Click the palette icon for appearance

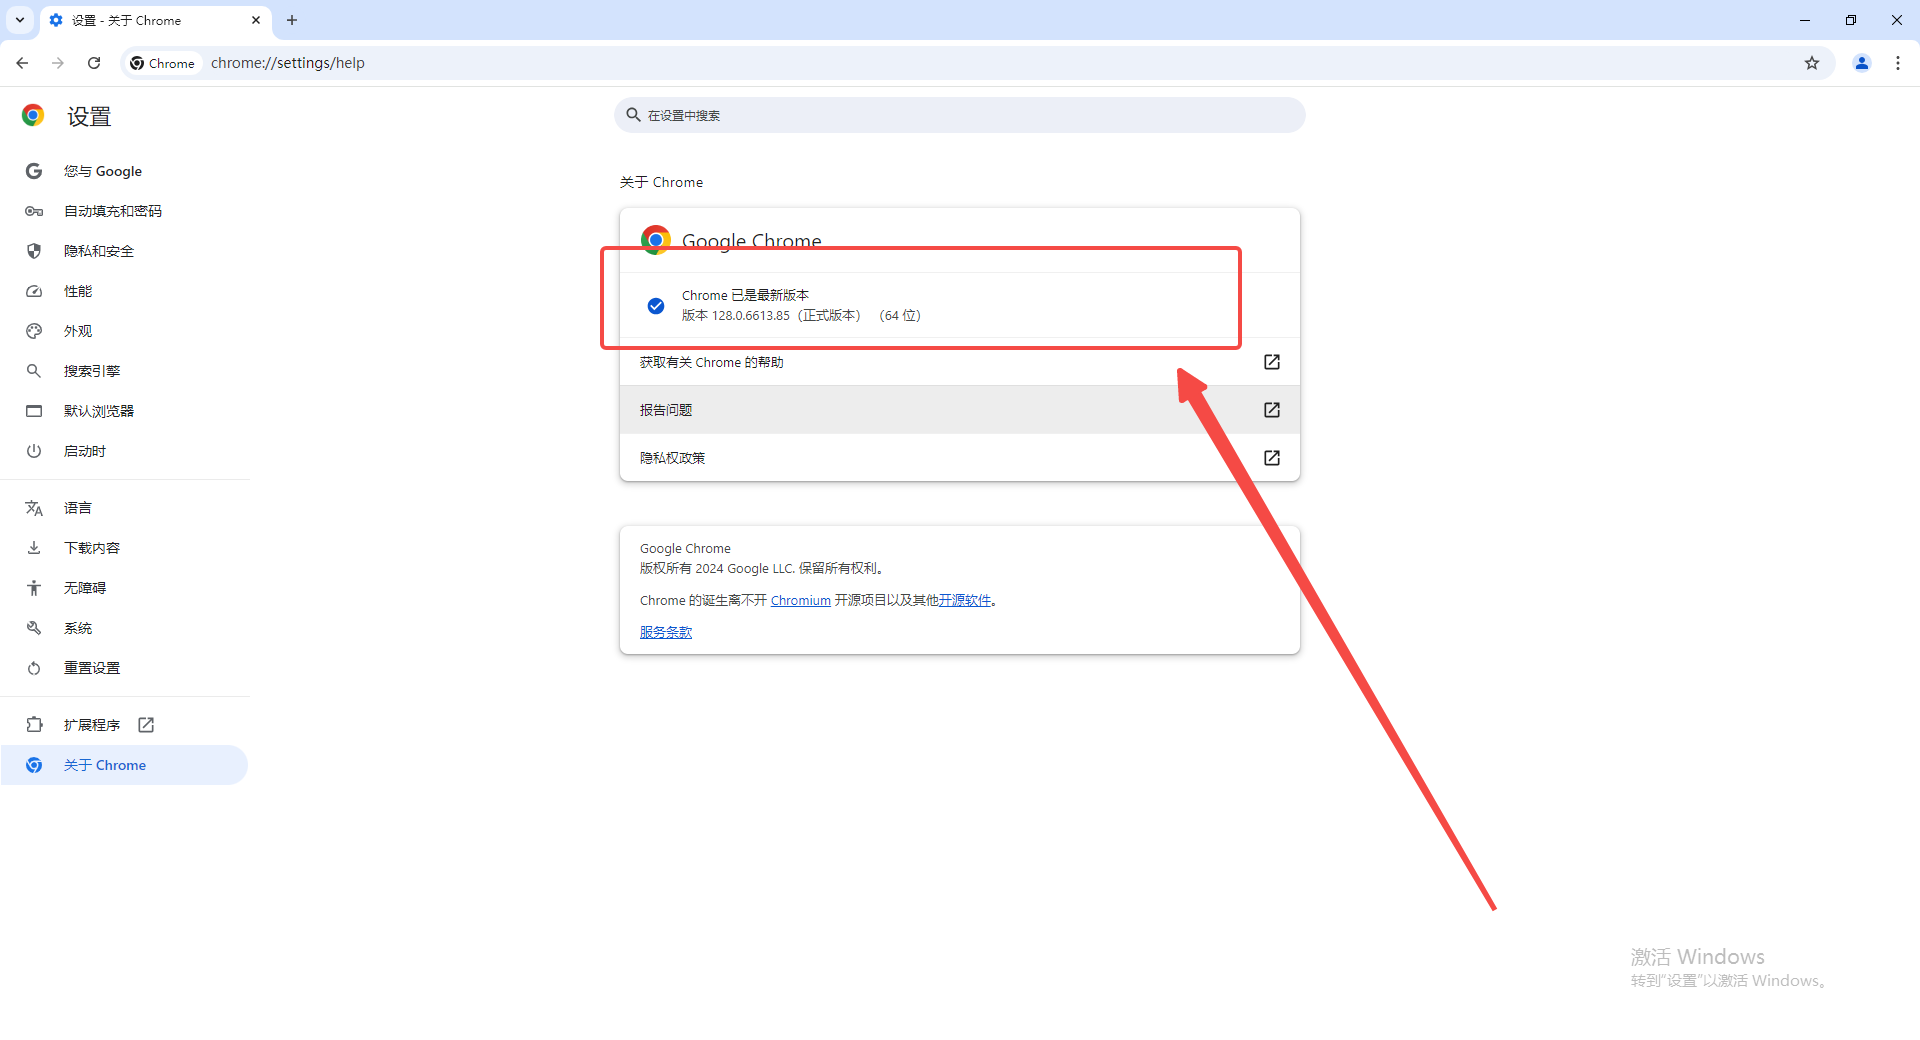34,331
